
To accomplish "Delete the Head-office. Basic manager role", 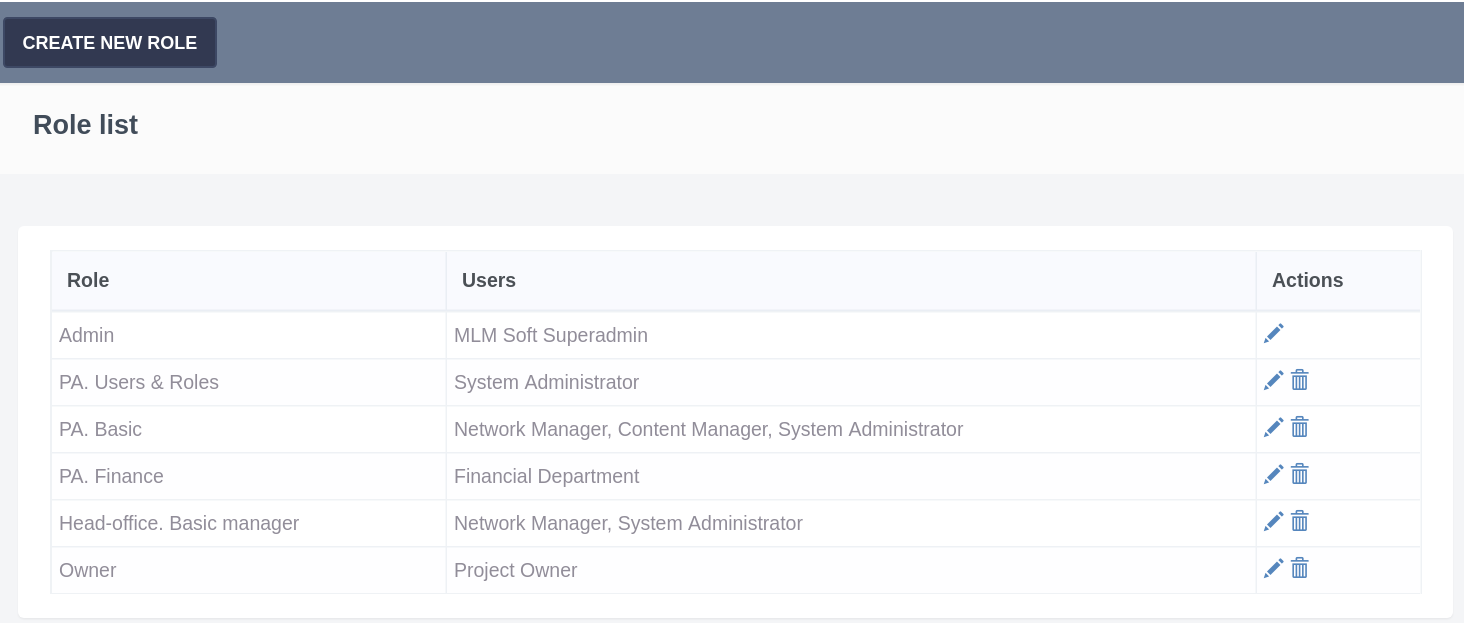I will (1300, 522).
